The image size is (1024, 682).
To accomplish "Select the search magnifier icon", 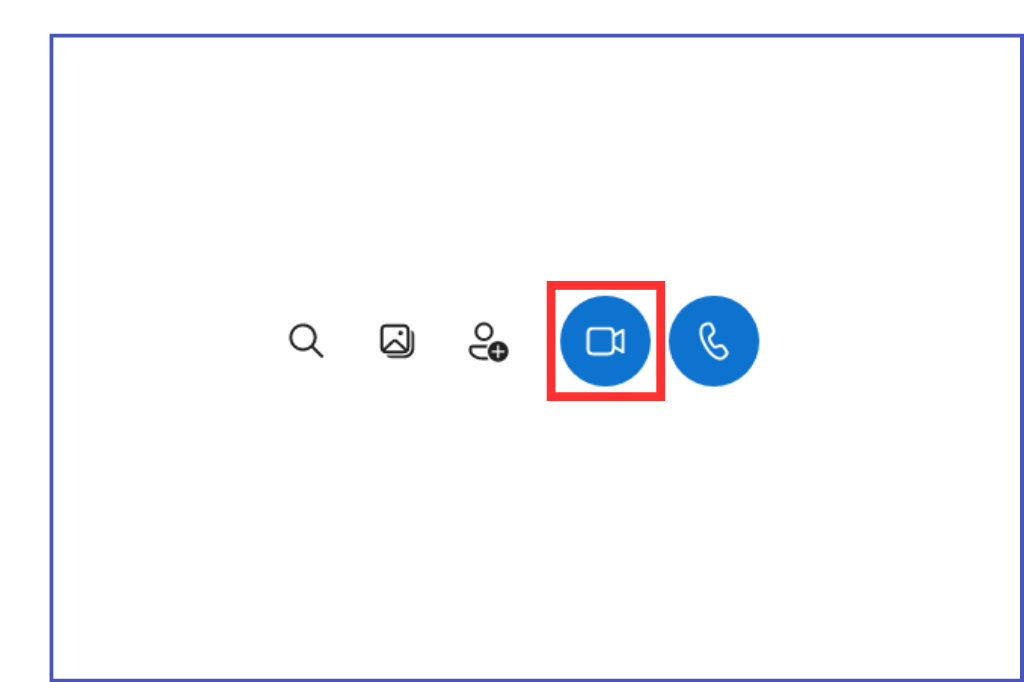I will [x=306, y=340].
